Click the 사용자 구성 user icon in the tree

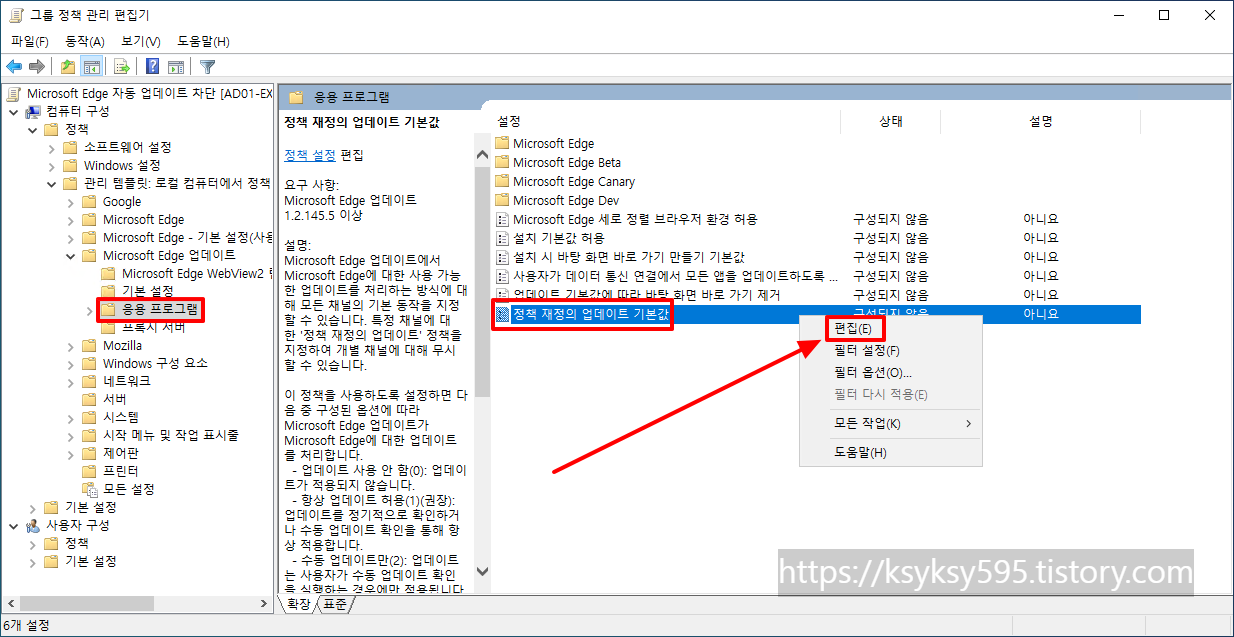coord(33,525)
